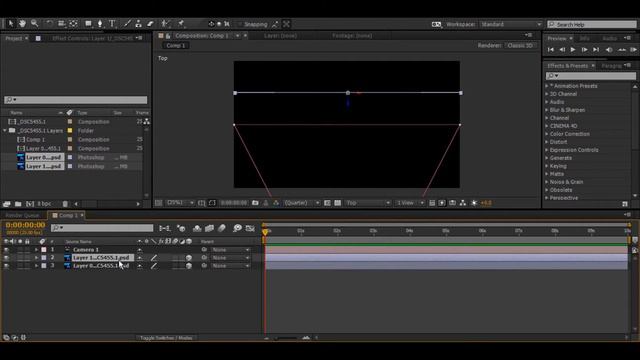Open the magnification 25% dropdown
This screenshot has height=360, width=640.
pos(180,203)
